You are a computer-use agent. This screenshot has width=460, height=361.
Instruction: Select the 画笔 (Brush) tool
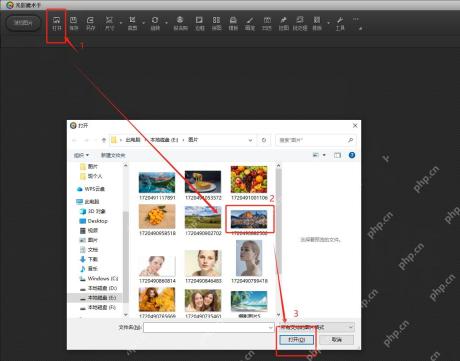click(x=250, y=24)
